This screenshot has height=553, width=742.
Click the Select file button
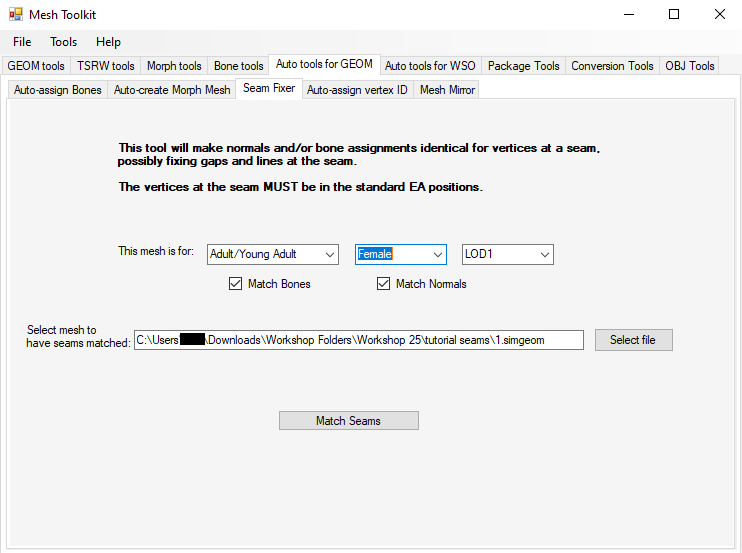pos(634,340)
